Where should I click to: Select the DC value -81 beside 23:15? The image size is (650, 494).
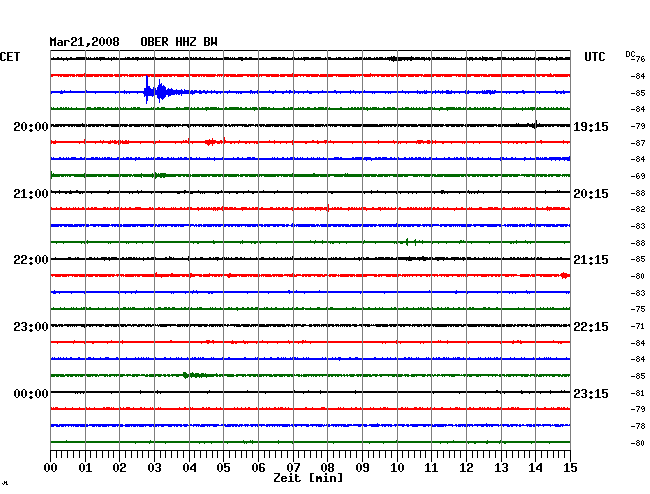click(x=638, y=393)
